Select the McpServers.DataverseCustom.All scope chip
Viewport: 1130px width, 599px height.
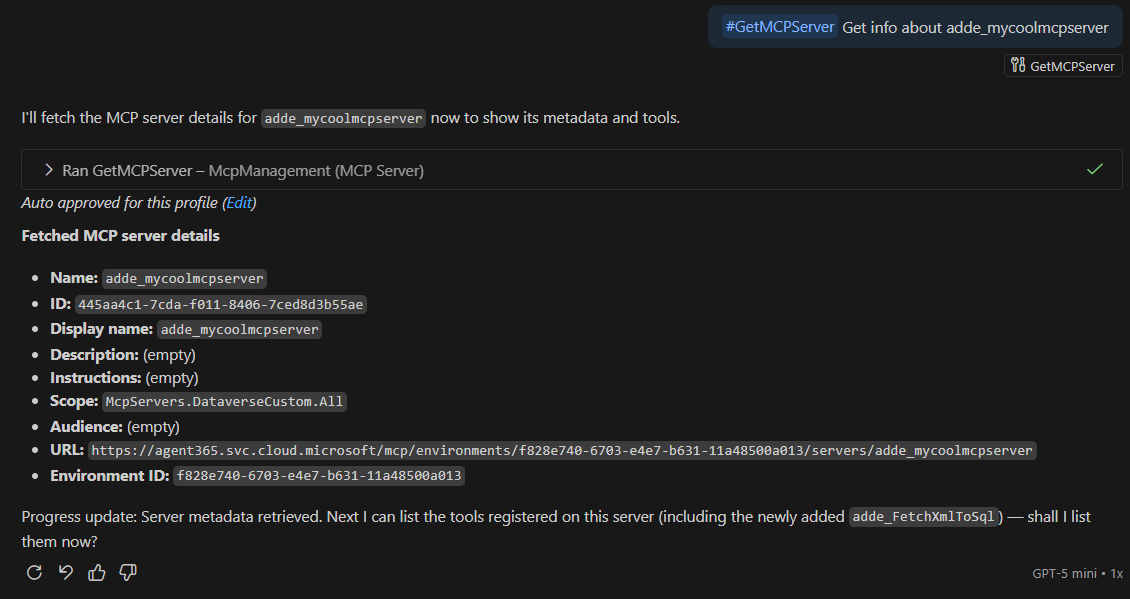click(224, 401)
